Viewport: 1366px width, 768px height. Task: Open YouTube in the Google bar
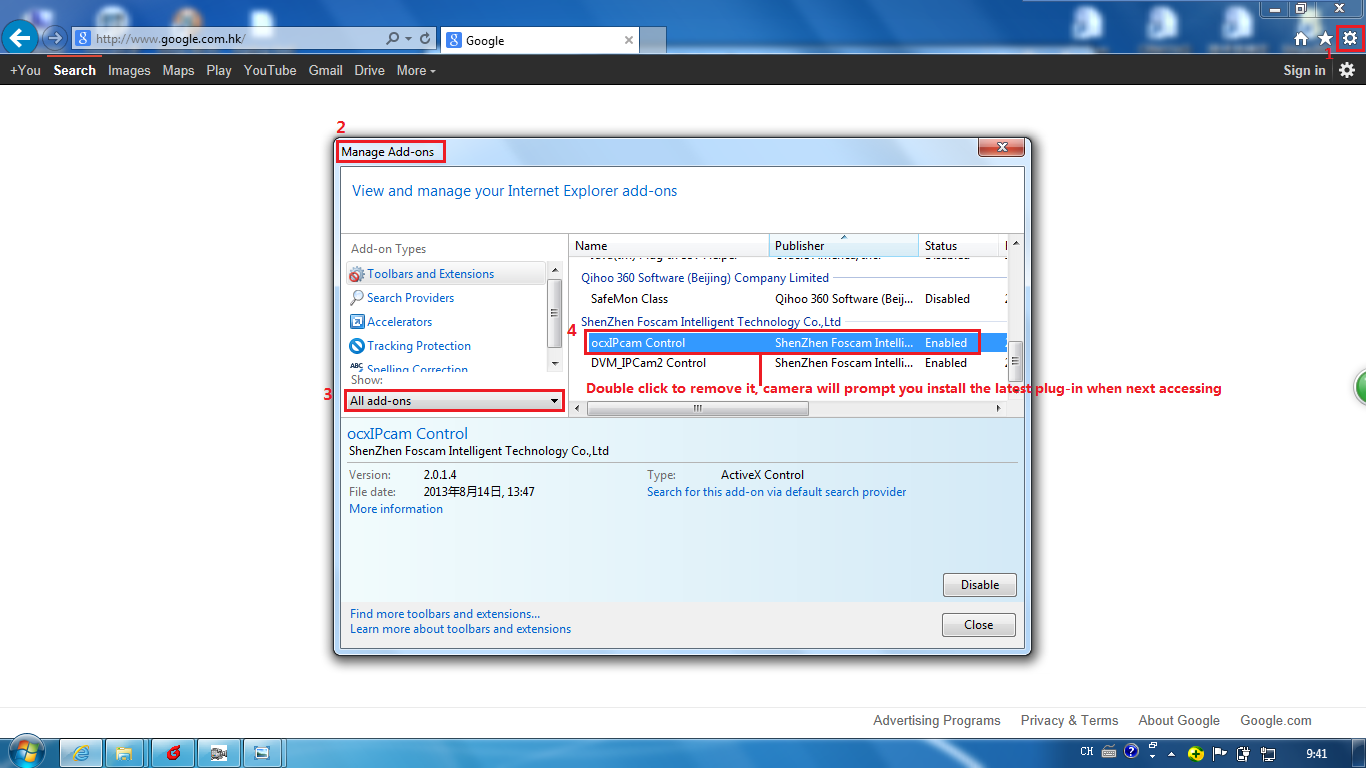[x=270, y=70]
